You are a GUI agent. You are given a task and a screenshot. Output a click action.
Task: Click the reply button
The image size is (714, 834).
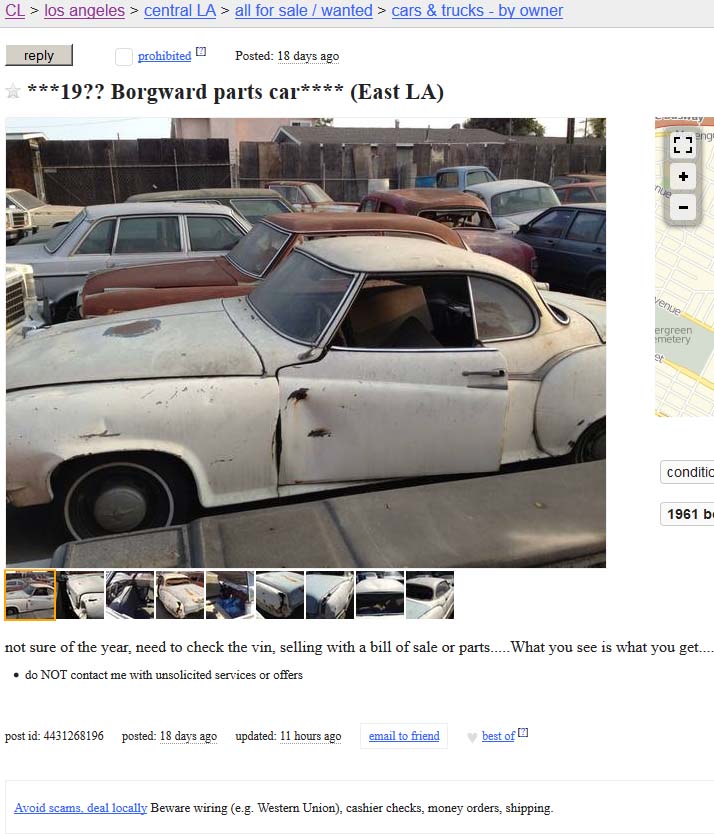point(39,55)
